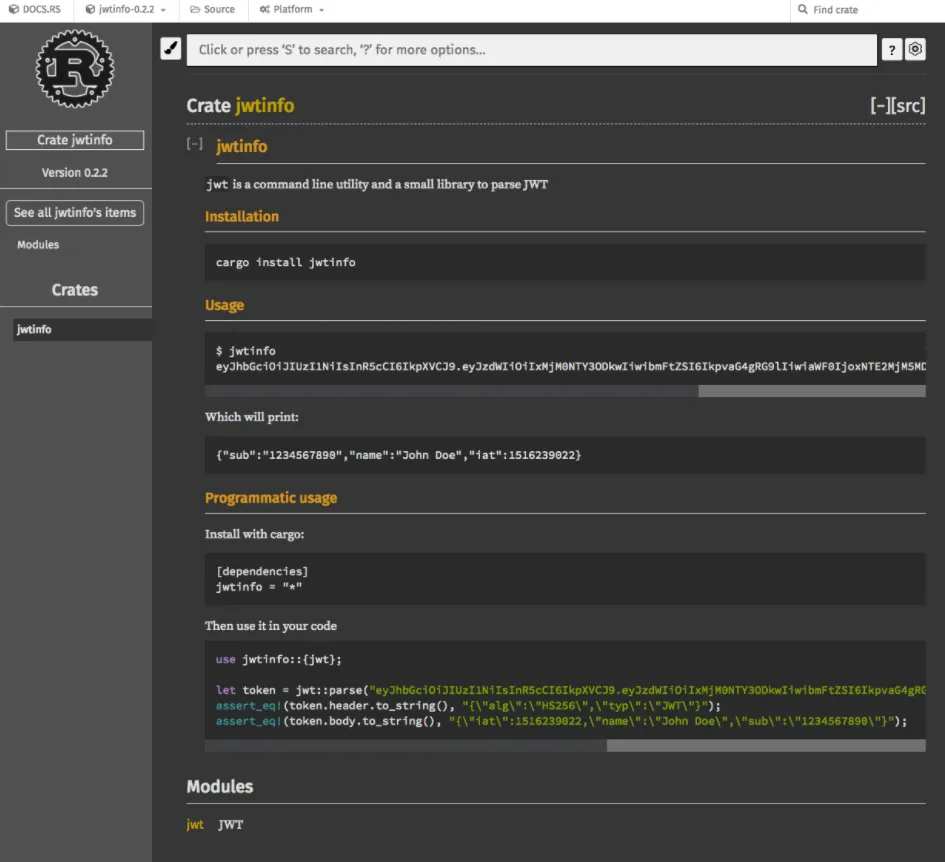The image size is (945, 862).
Task: Click the DOCS.RS globe icon
Action: (13, 10)
